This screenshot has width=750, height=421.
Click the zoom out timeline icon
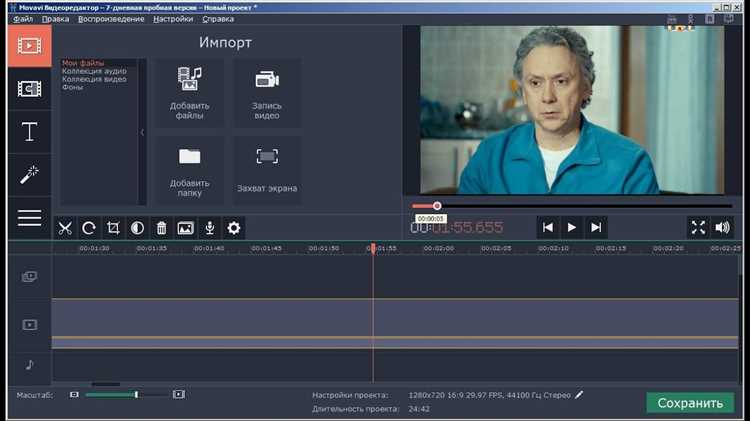[x=74, y=395]
